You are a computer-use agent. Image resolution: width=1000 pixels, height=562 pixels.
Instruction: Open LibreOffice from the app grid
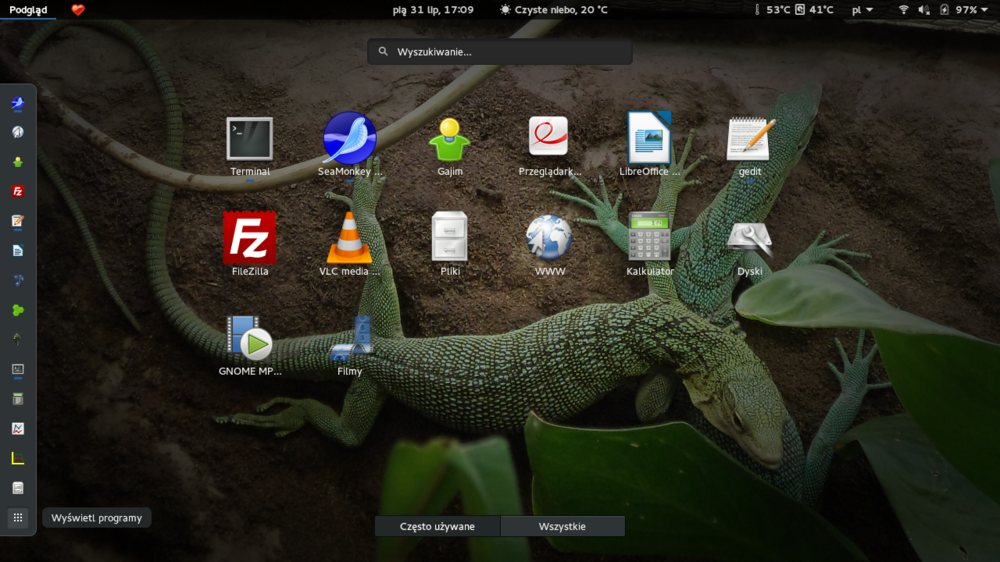click(649, 140)
